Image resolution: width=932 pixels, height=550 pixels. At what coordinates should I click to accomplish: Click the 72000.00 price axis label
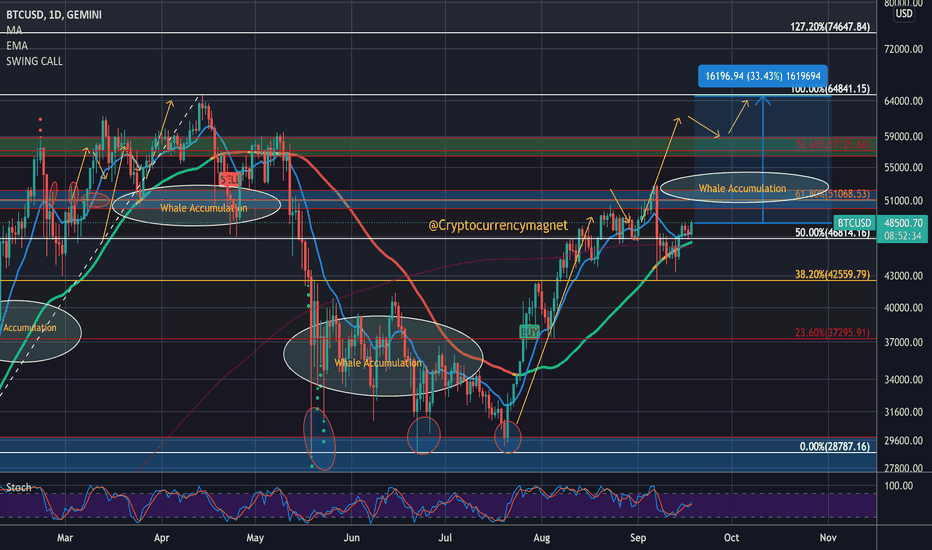(x=903, y=49)
